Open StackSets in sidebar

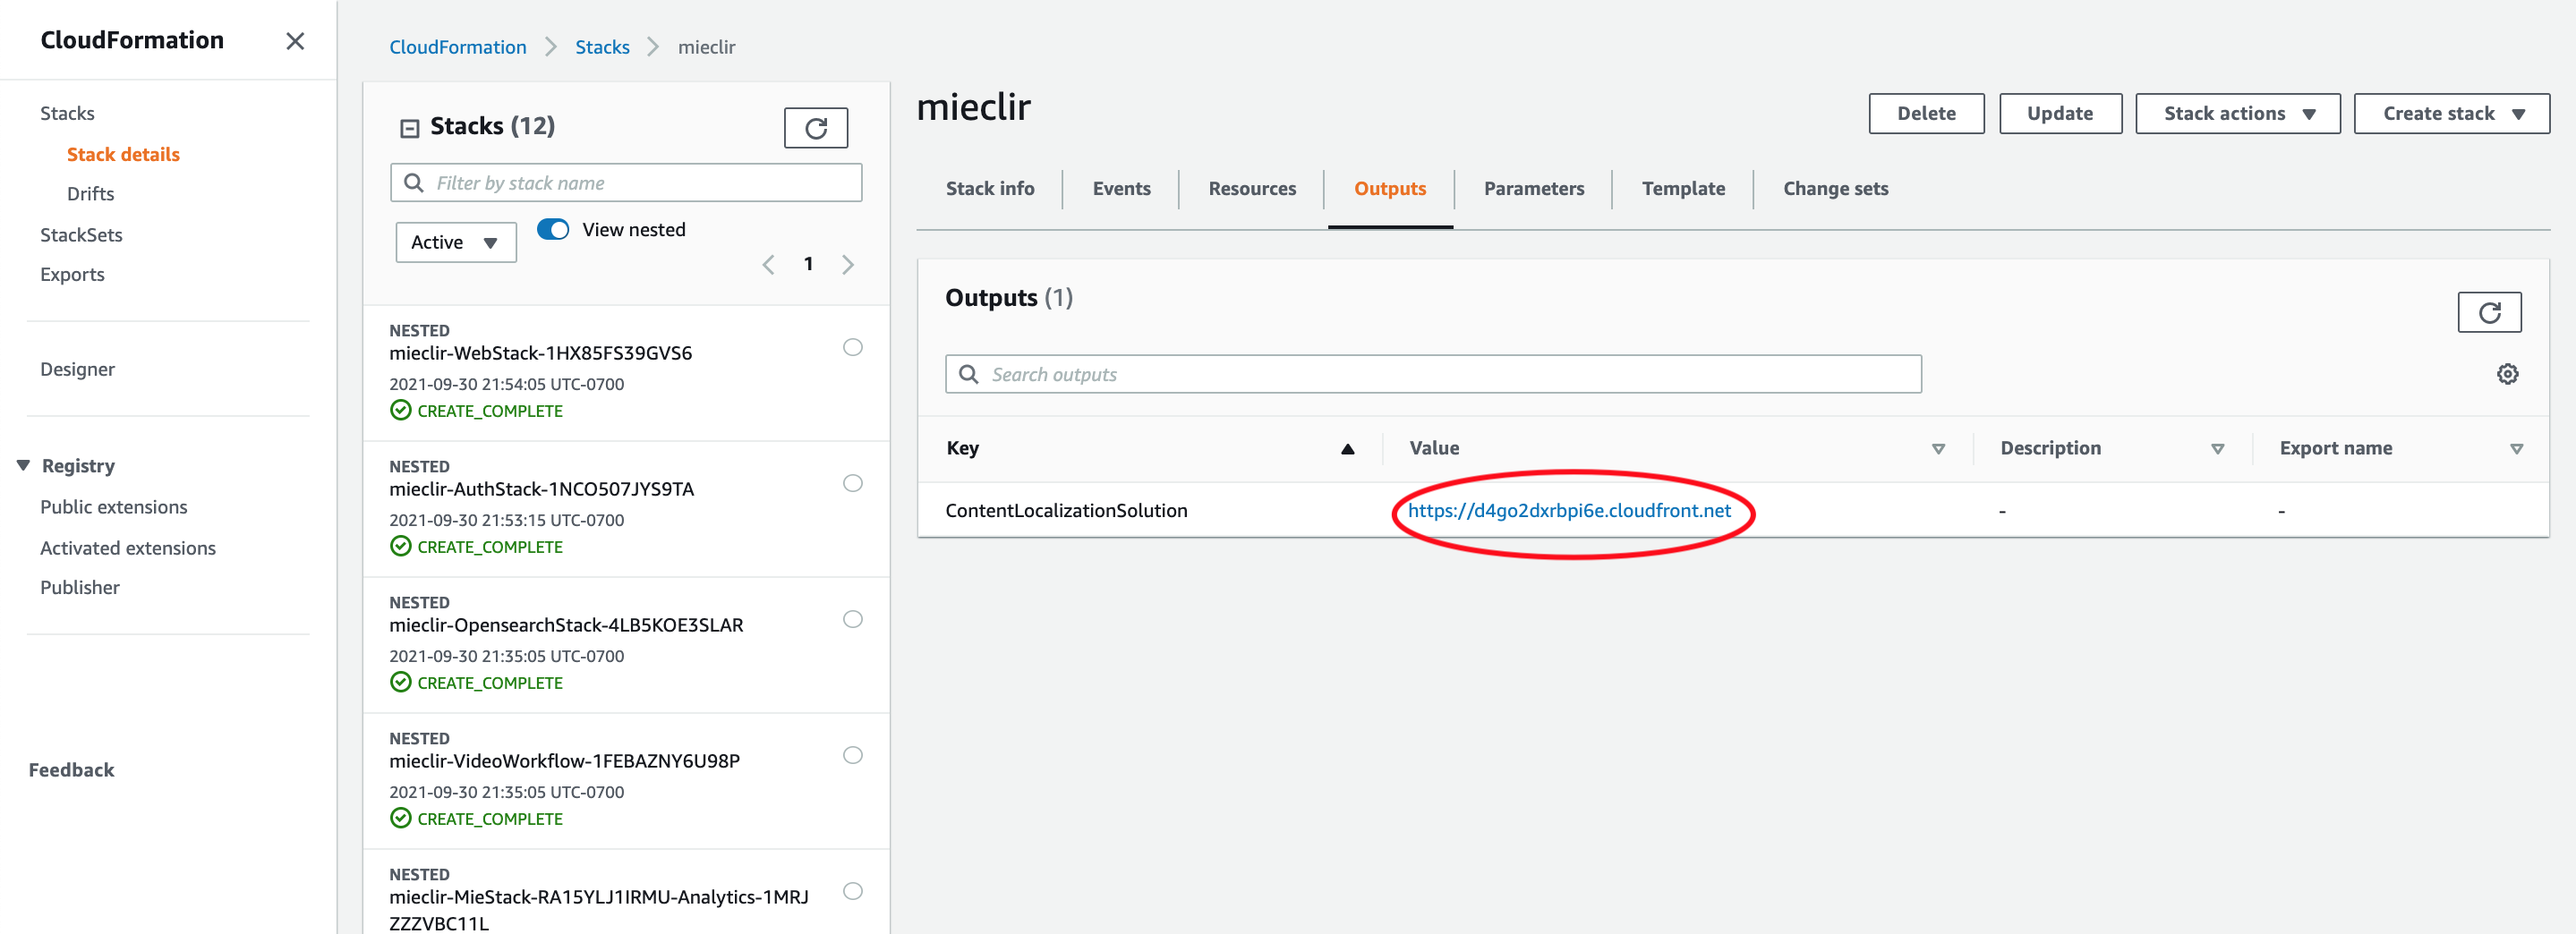click(81, 235)
